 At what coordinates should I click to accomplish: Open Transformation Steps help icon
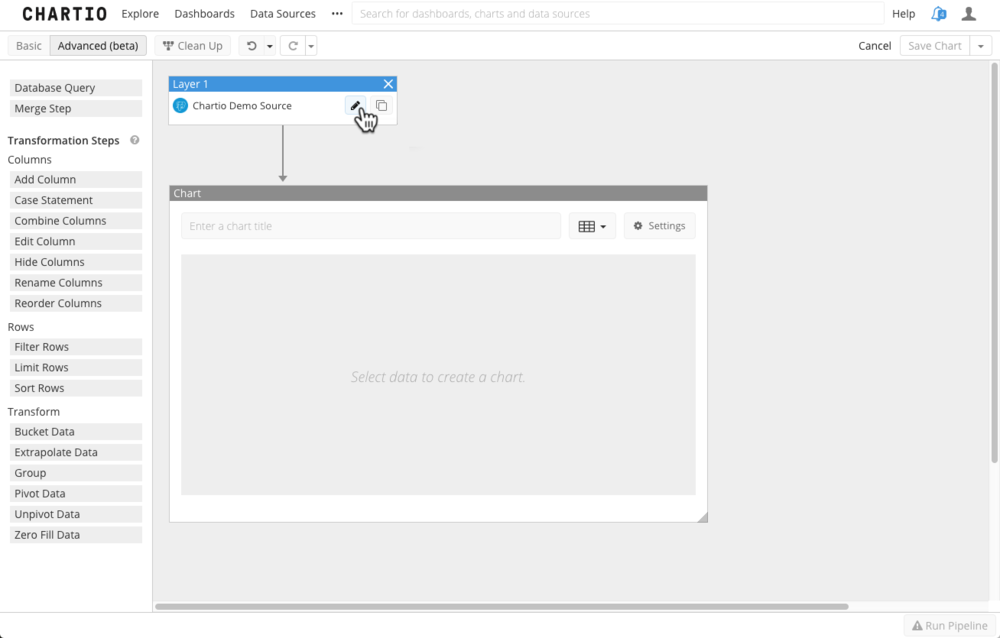135,140
